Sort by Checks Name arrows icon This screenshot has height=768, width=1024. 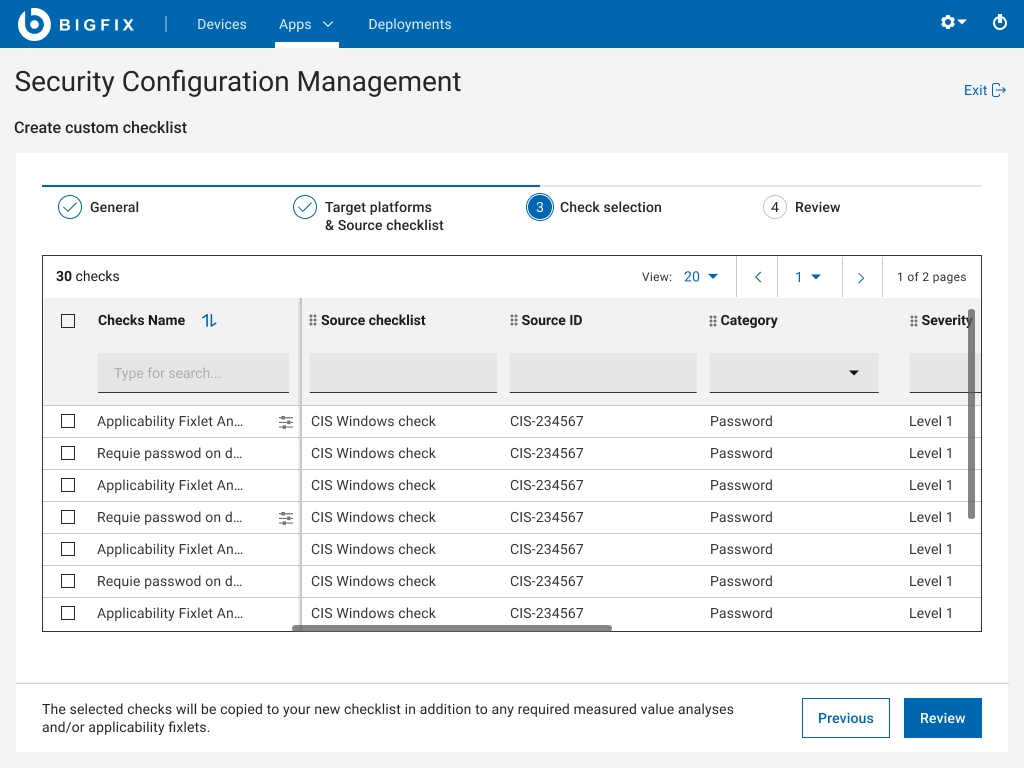(209, 321)
